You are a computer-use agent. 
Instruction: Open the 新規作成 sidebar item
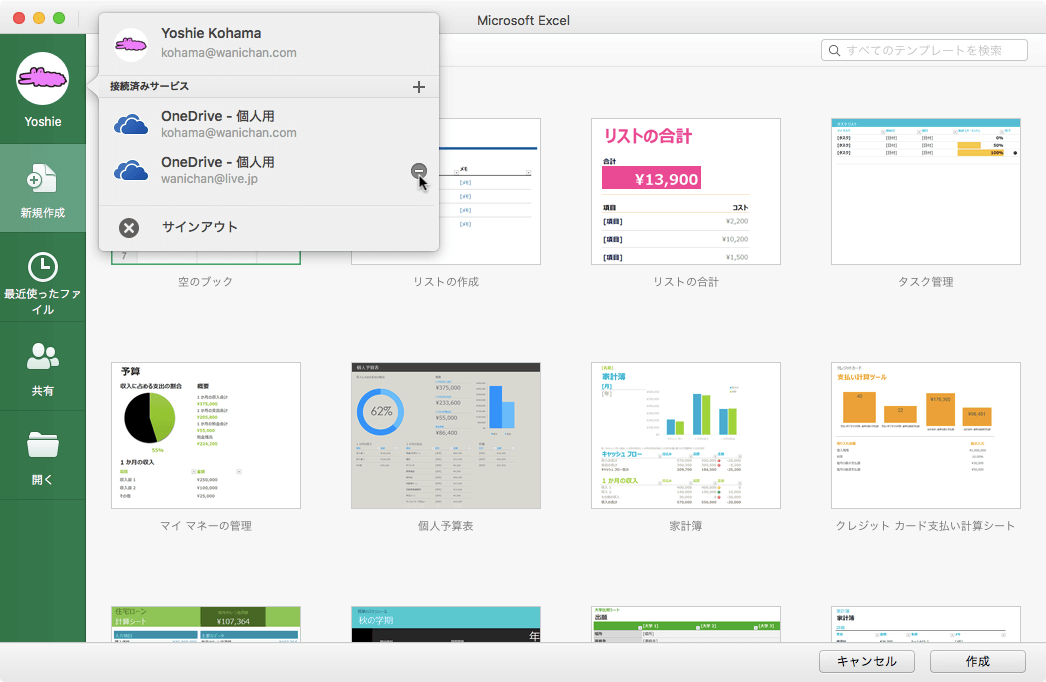[43, 189]
